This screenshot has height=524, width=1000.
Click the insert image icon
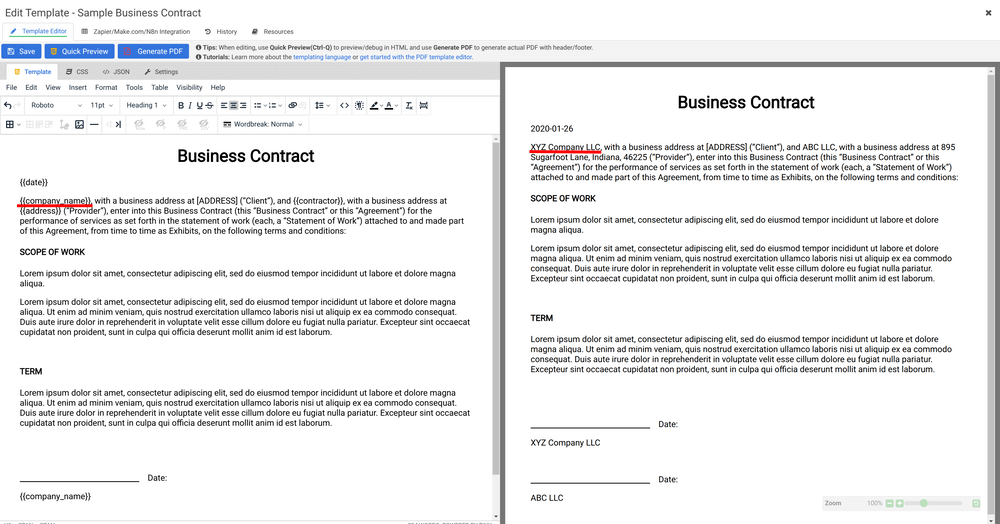point(79,124)
